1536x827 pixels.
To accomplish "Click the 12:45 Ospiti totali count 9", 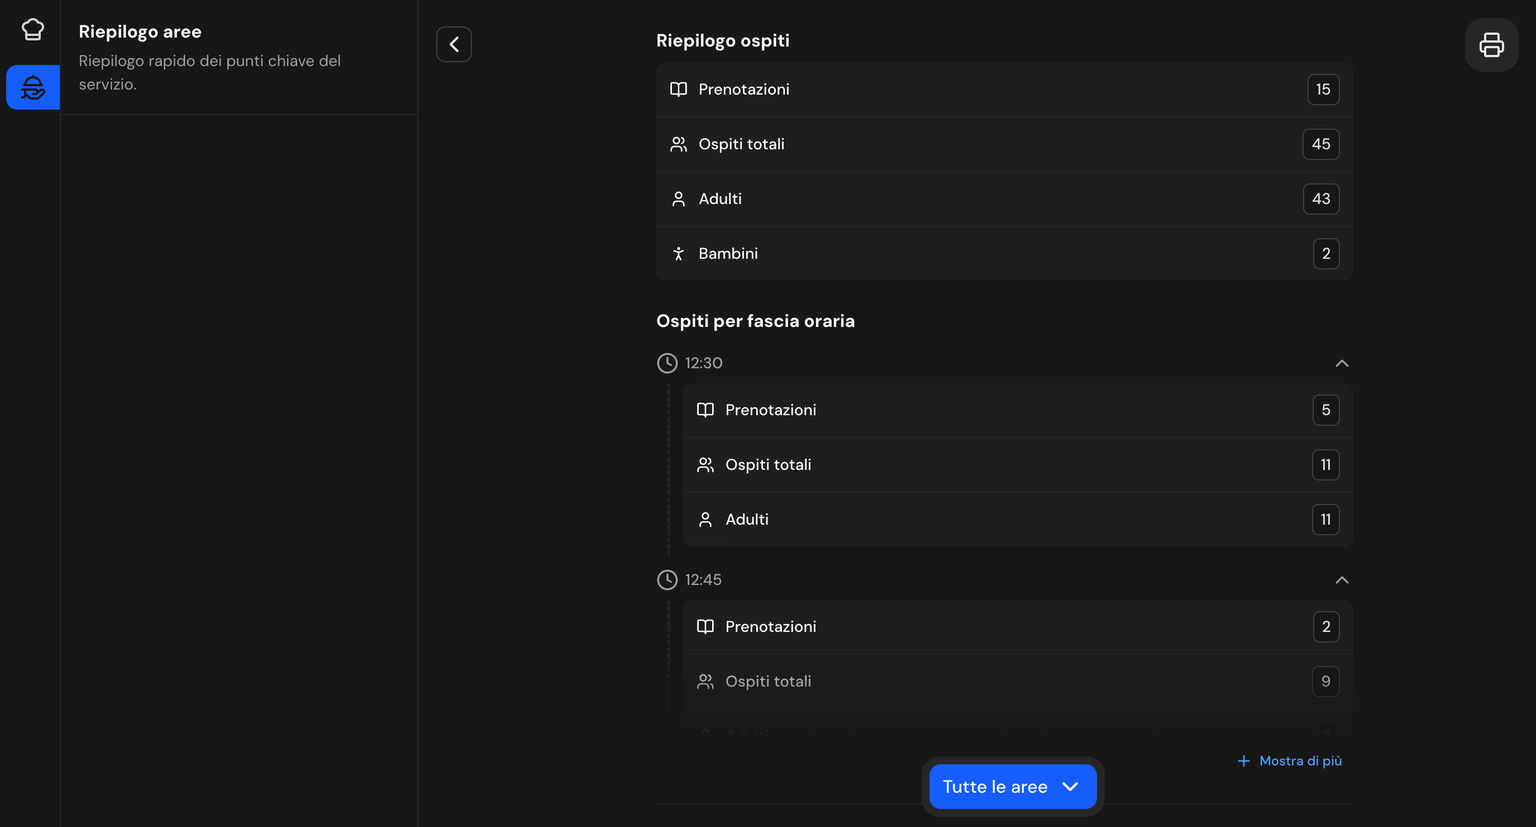I will pos(1326,682).
